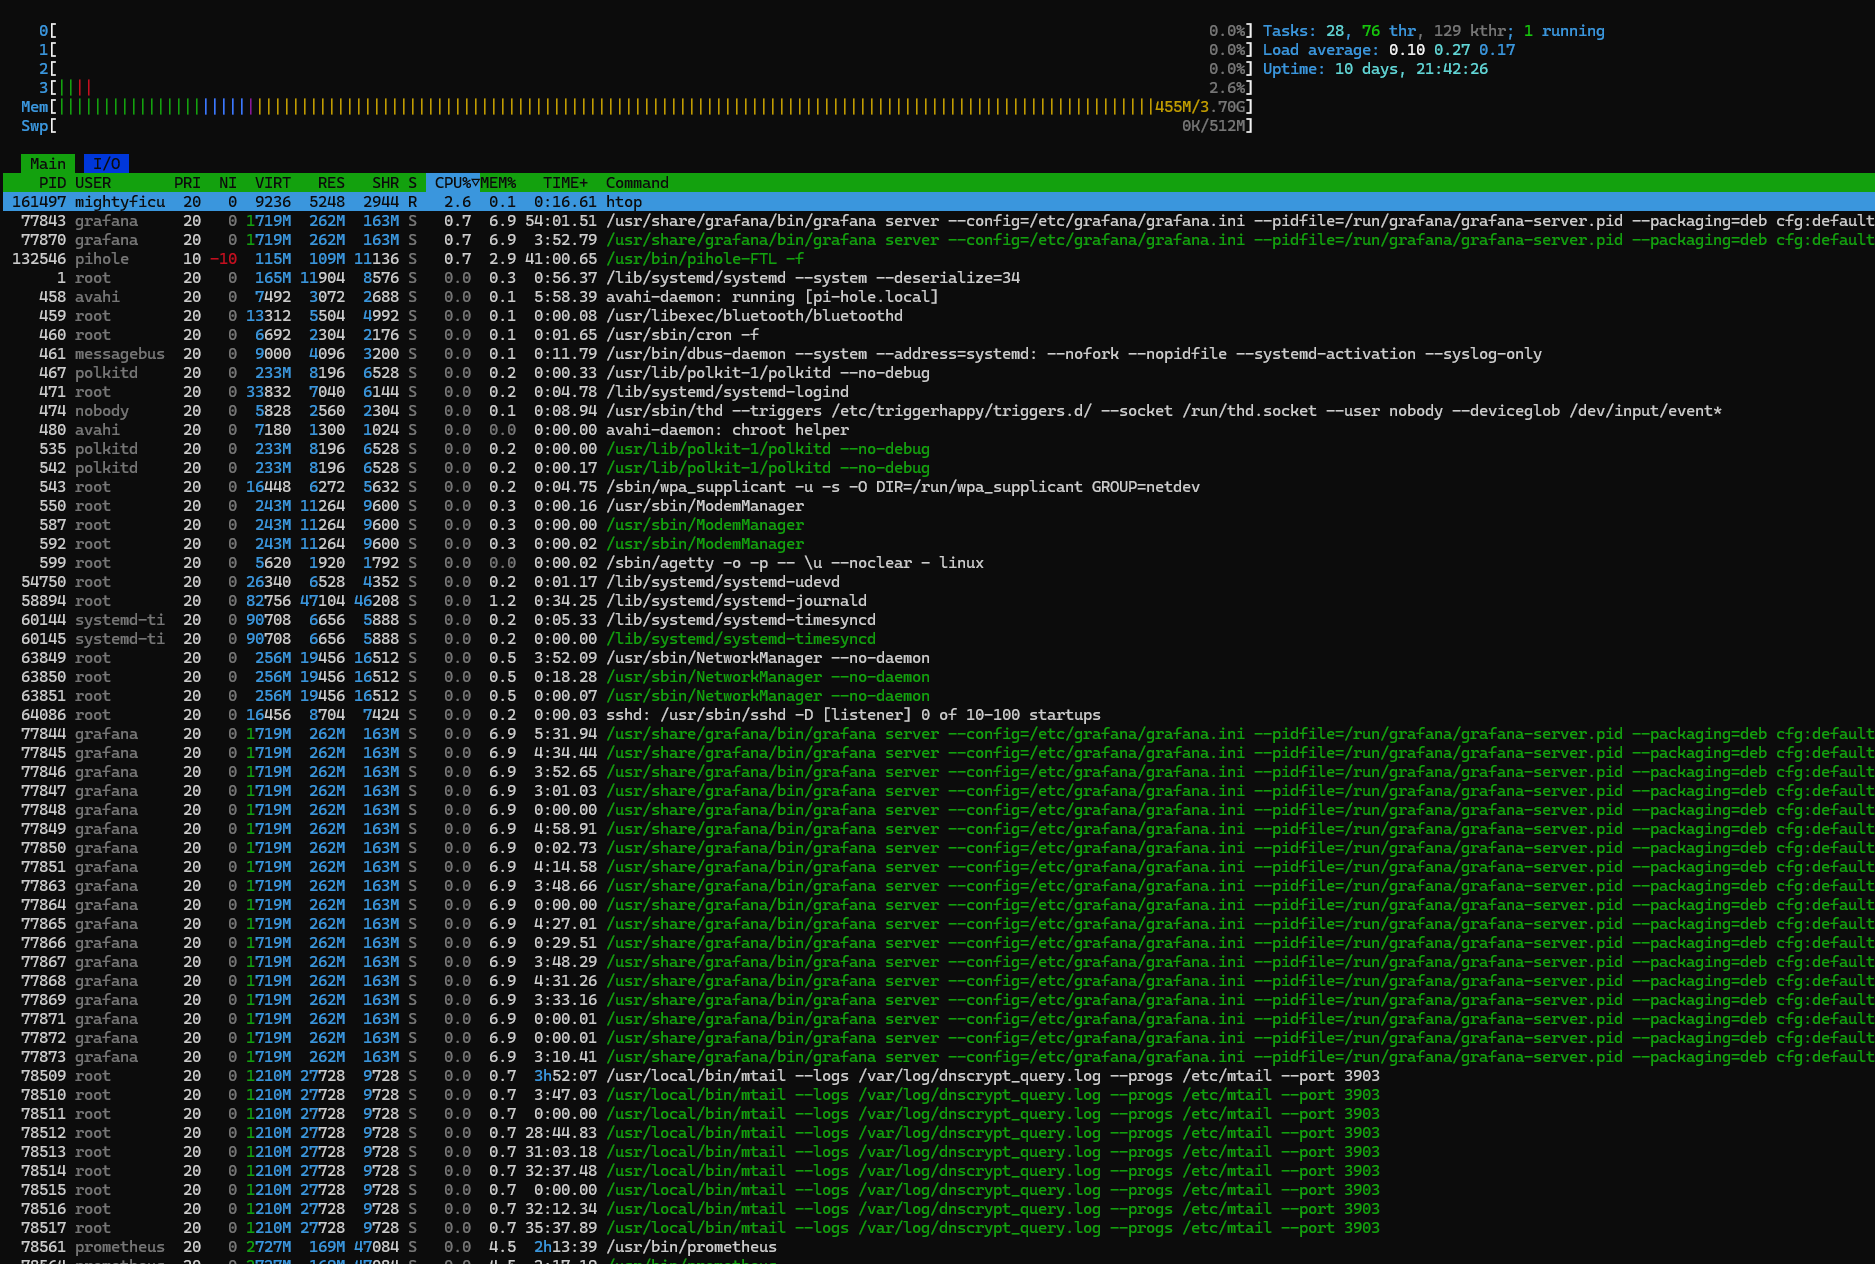The width and height of the screenshot is (1875, 1264).
Task: Select the systemd-timesyncd thread PID 60145 row
Action: point(938,639)
